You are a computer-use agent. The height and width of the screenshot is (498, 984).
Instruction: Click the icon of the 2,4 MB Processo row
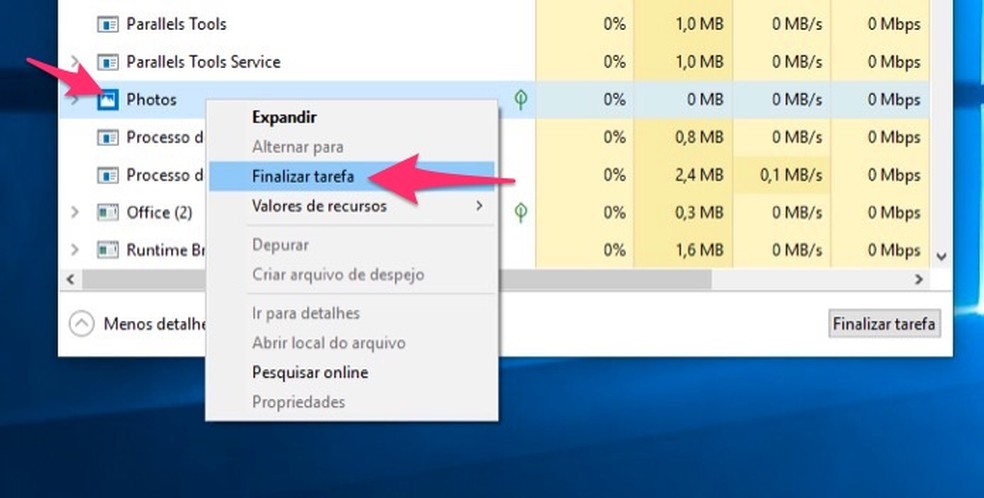tap(108, 175)
